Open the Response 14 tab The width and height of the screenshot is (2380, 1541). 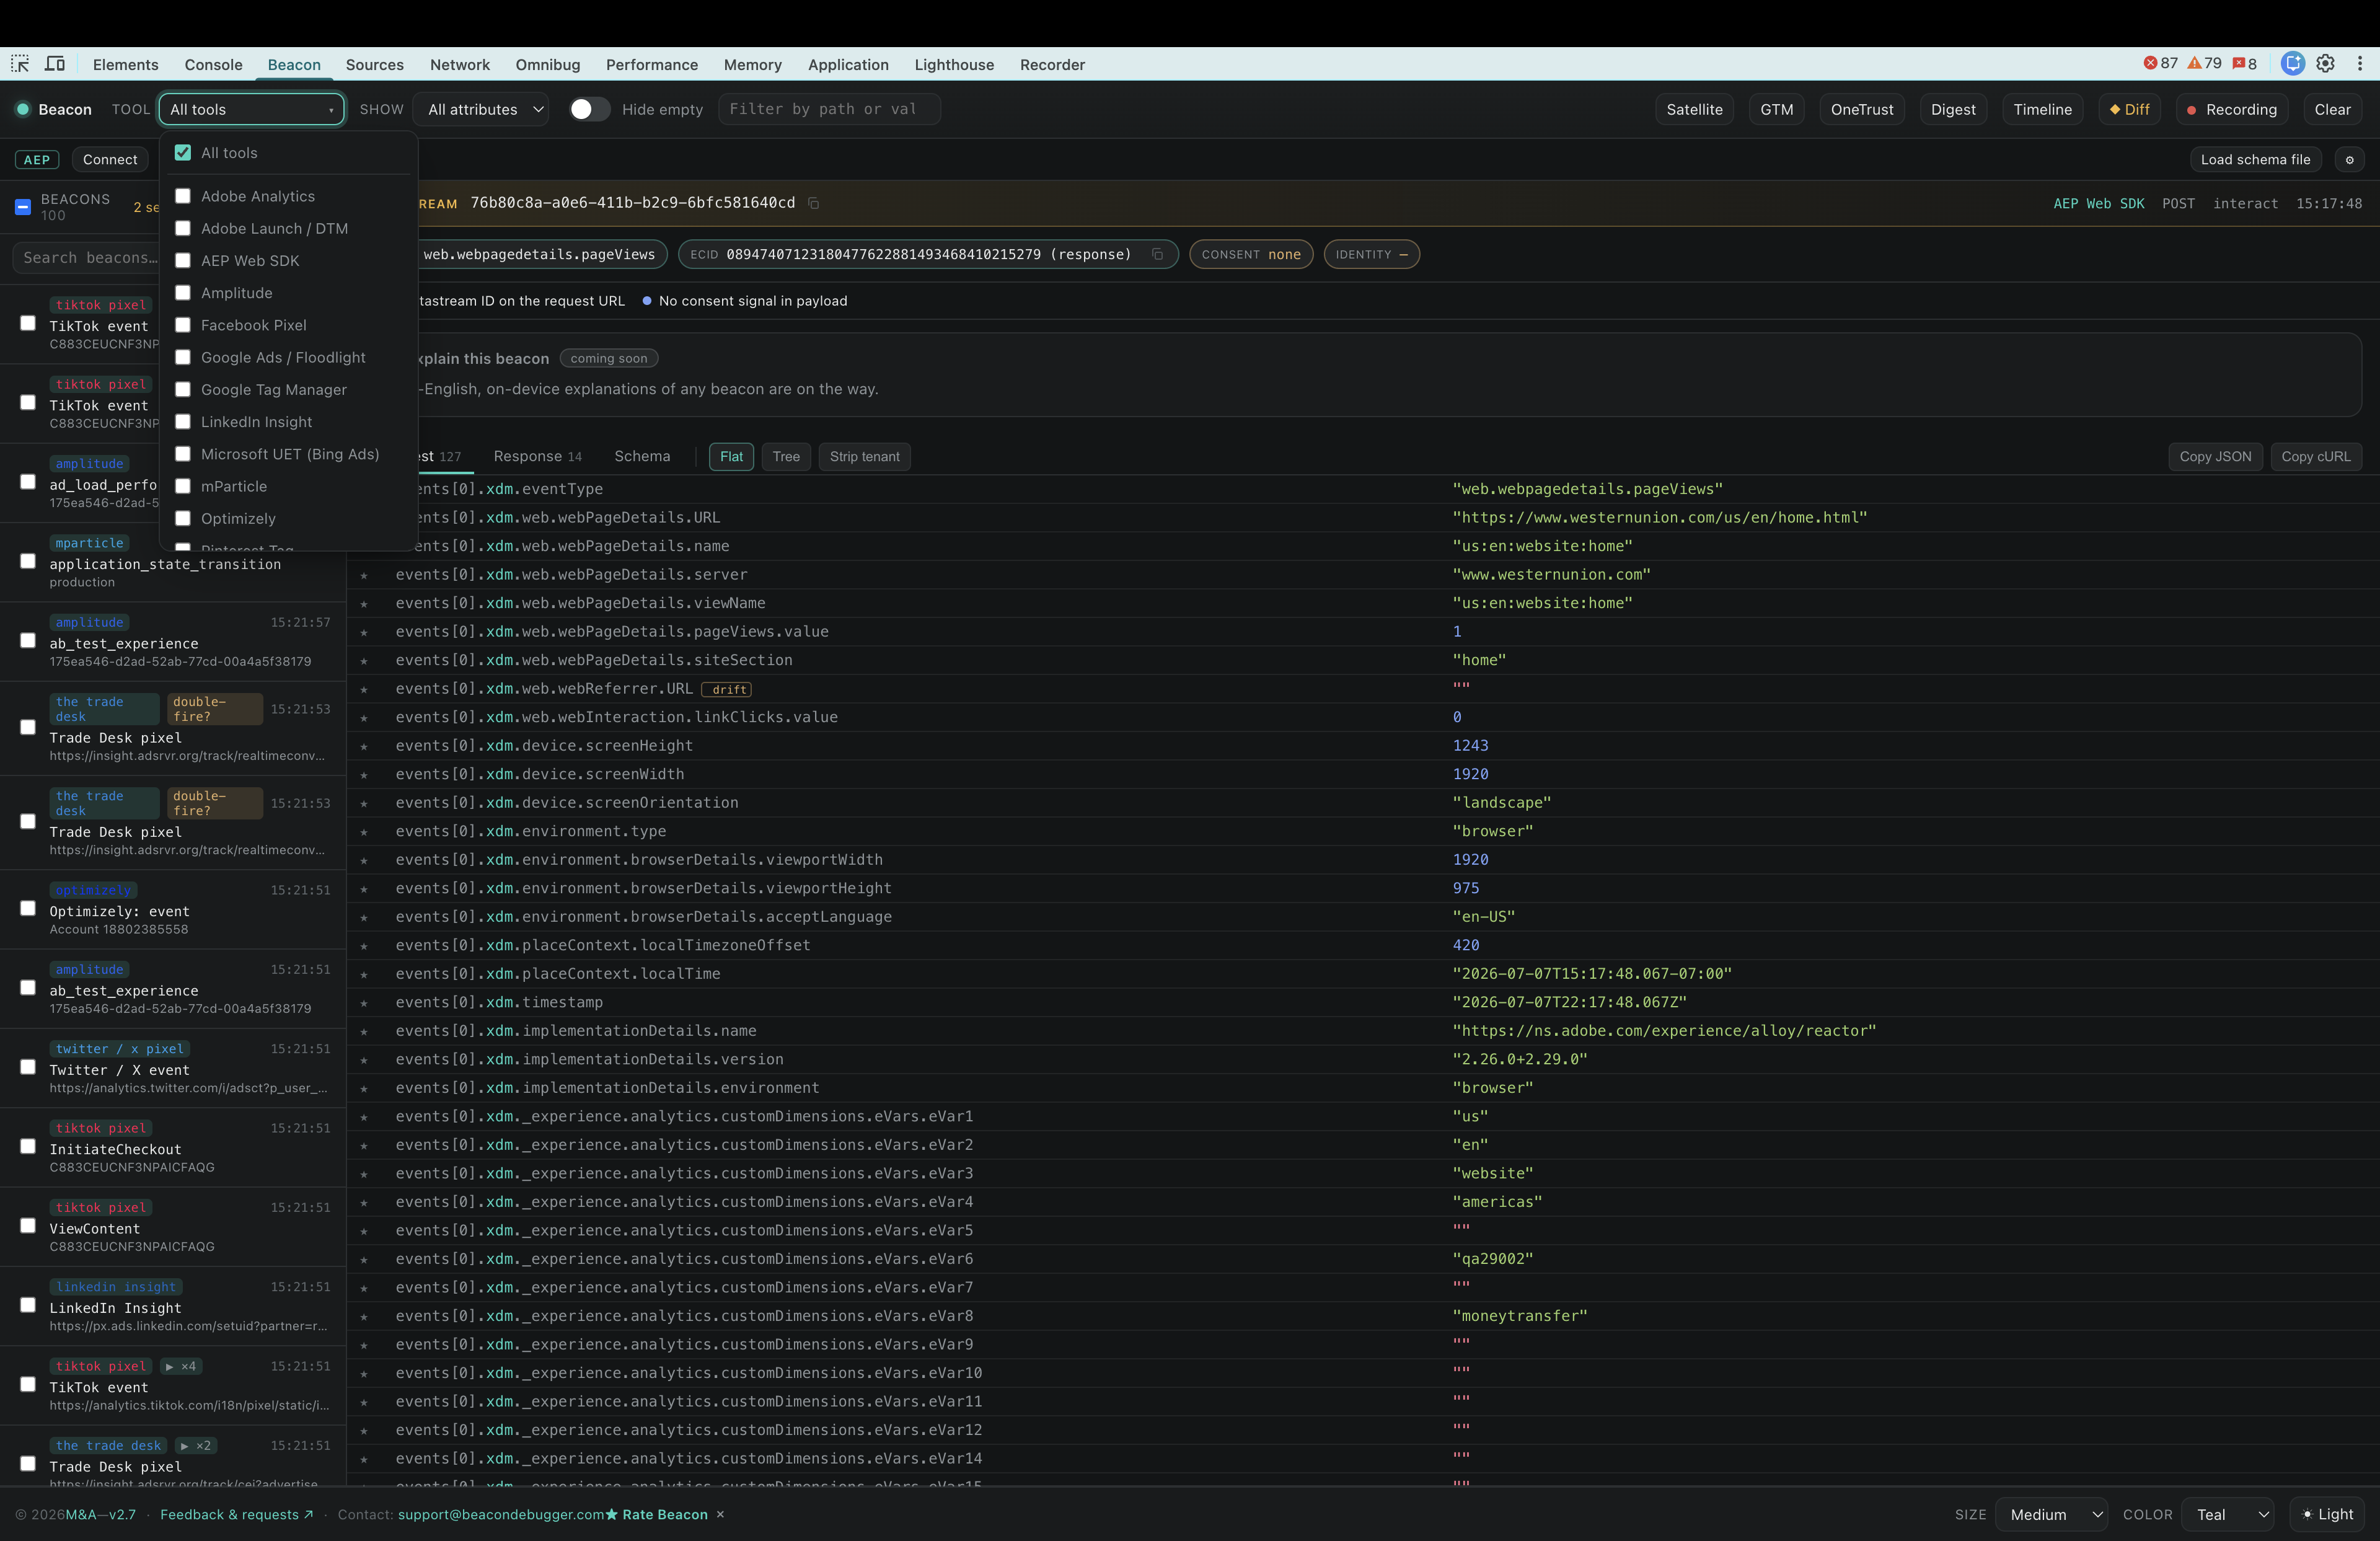click(x=537, y=457)
